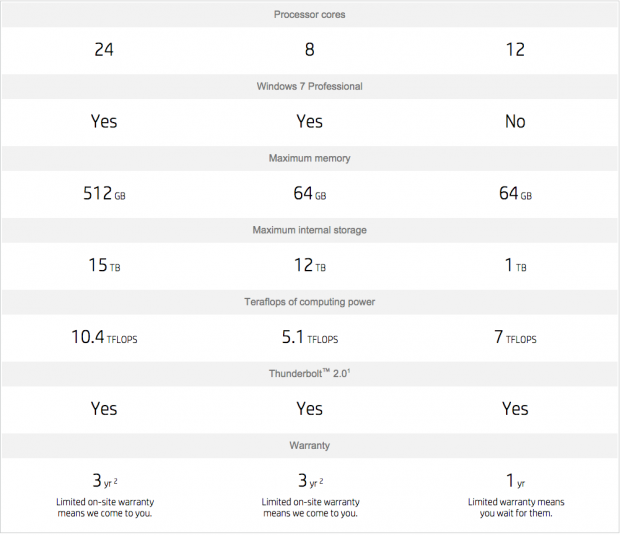This screenshot has width=620, height=535.
Task: Select the 512 GB memory value
Action: pos(104,194)
